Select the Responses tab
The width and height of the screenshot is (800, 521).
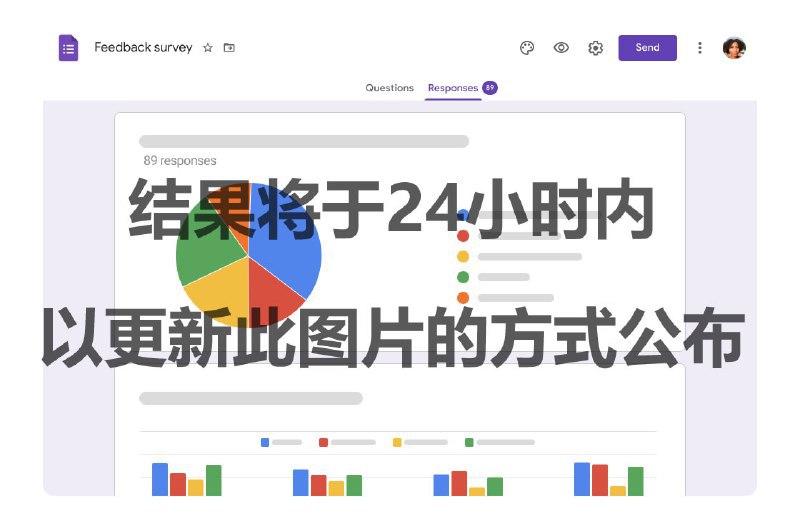[x=452, y=88]
